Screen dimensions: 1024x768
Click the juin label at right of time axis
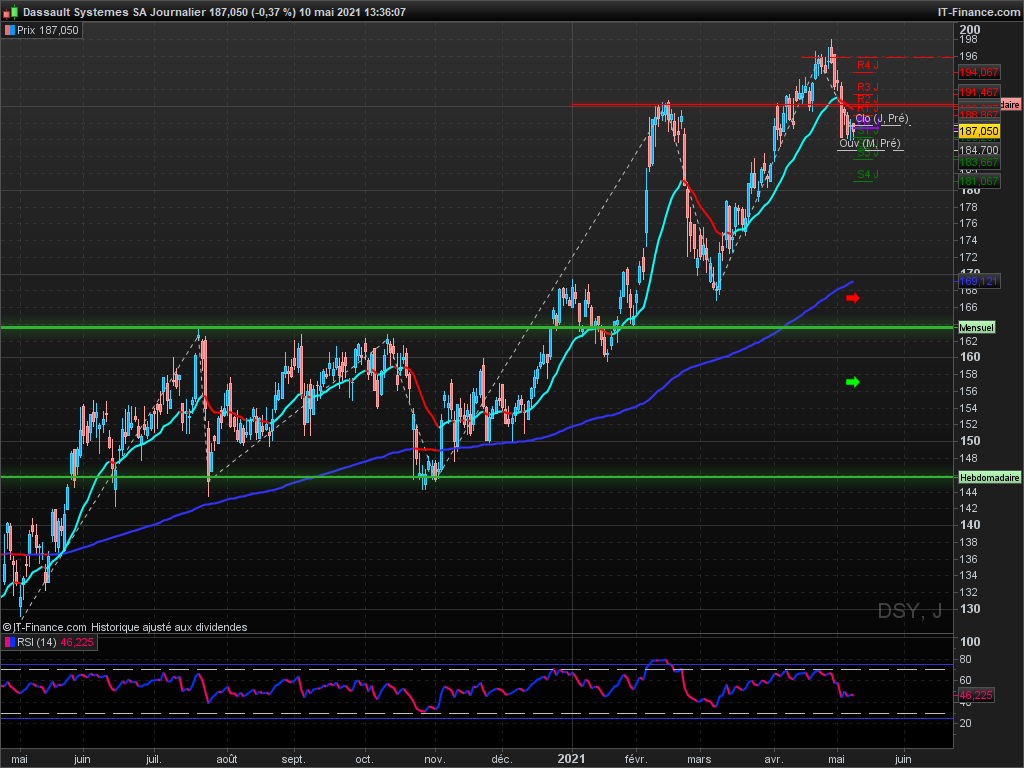pyautogui.click(x=903, y=759)
